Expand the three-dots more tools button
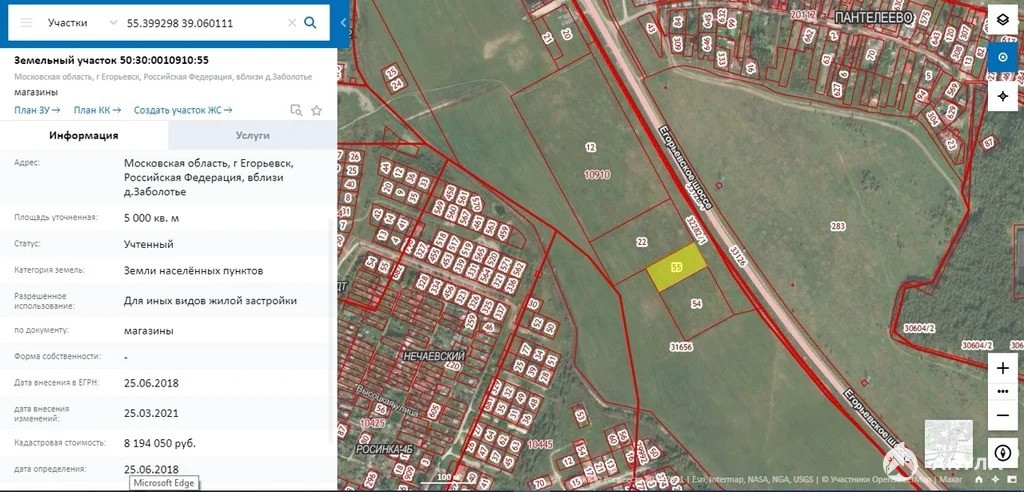The width and height of the screenshot is (1024, 492). pyautogui.click(x=1003, y=391)
